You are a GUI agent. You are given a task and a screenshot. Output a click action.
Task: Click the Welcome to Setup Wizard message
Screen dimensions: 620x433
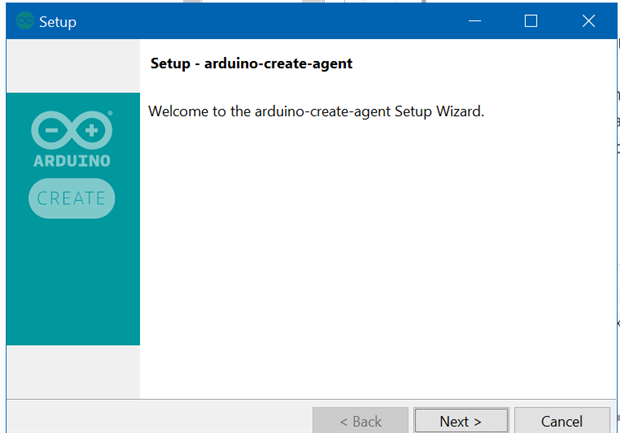pyautogui.click(x=316, y=111)
